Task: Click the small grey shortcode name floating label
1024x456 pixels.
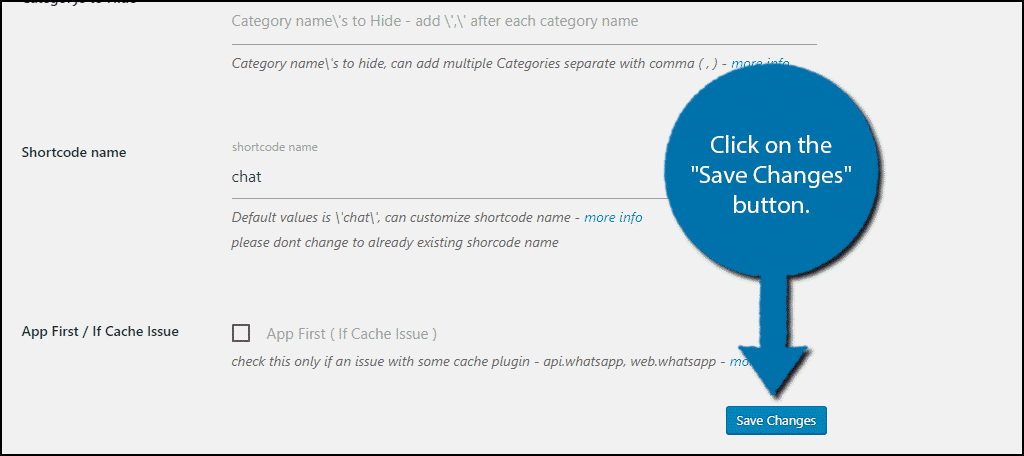Action: (274, 147)
